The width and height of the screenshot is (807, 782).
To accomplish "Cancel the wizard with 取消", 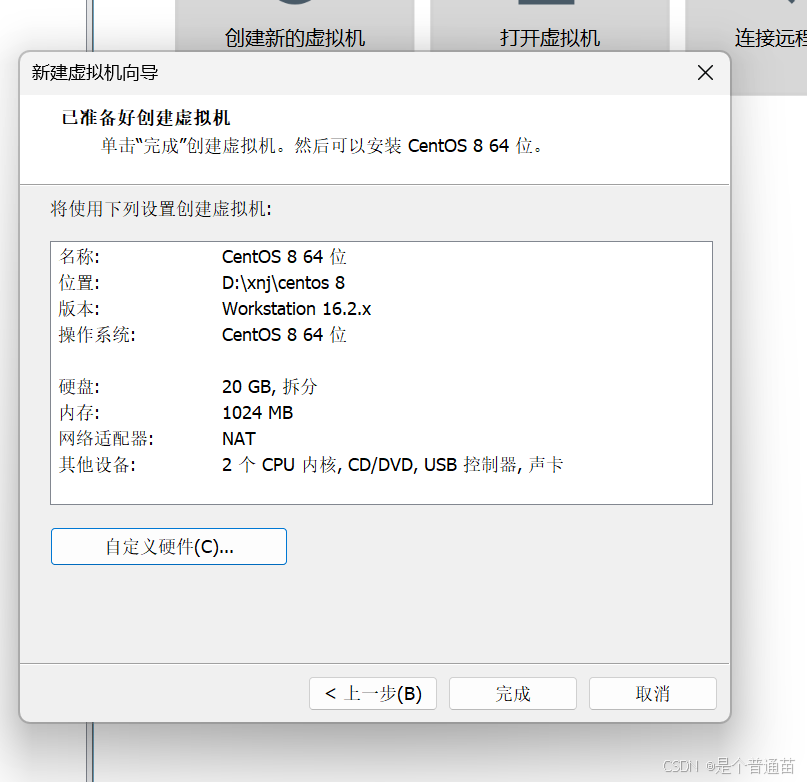I will (653, 693).
